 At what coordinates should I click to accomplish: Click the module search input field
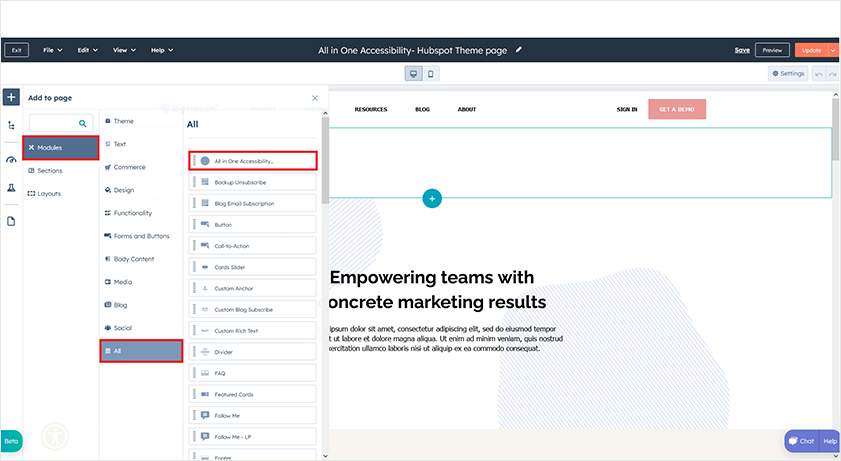(x=61, y=123)
